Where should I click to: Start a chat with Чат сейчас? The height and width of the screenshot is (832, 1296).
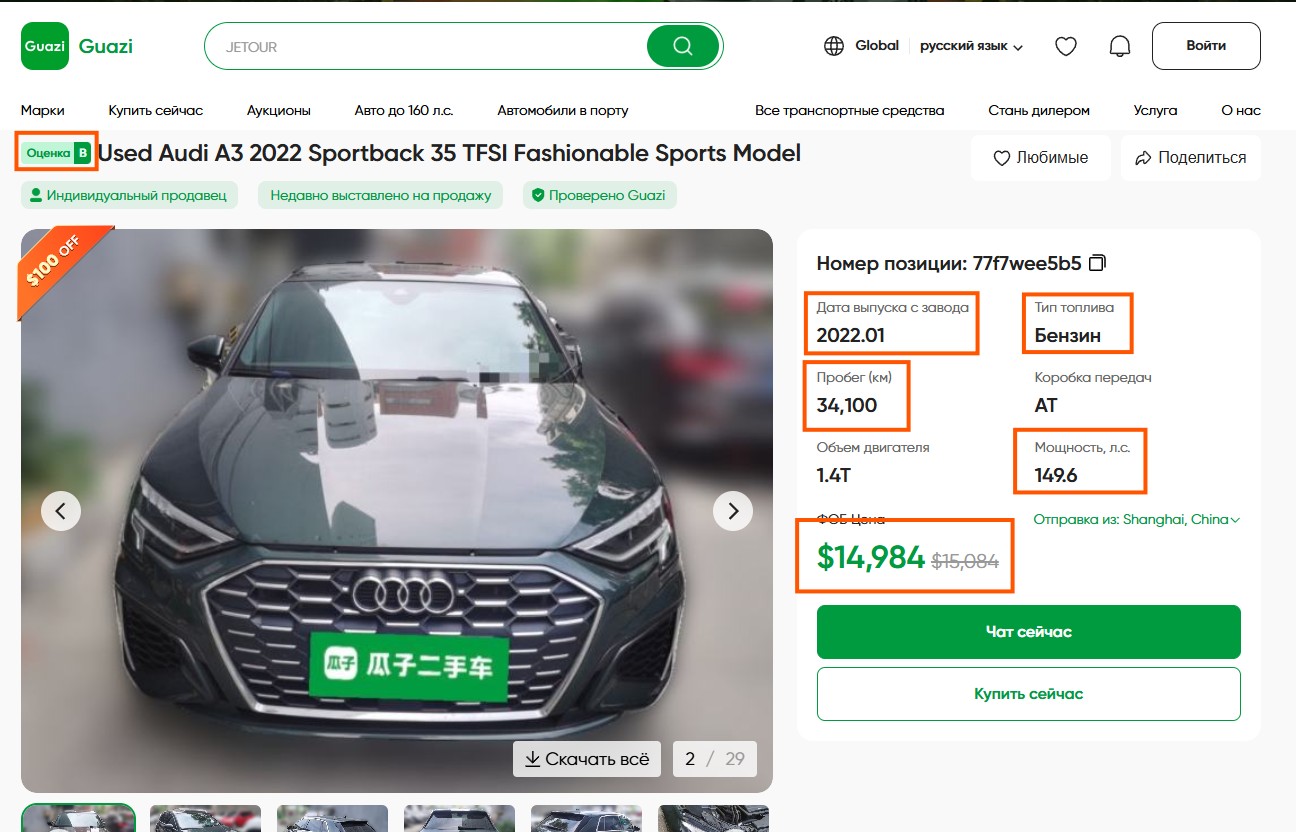click(1029, 632)
